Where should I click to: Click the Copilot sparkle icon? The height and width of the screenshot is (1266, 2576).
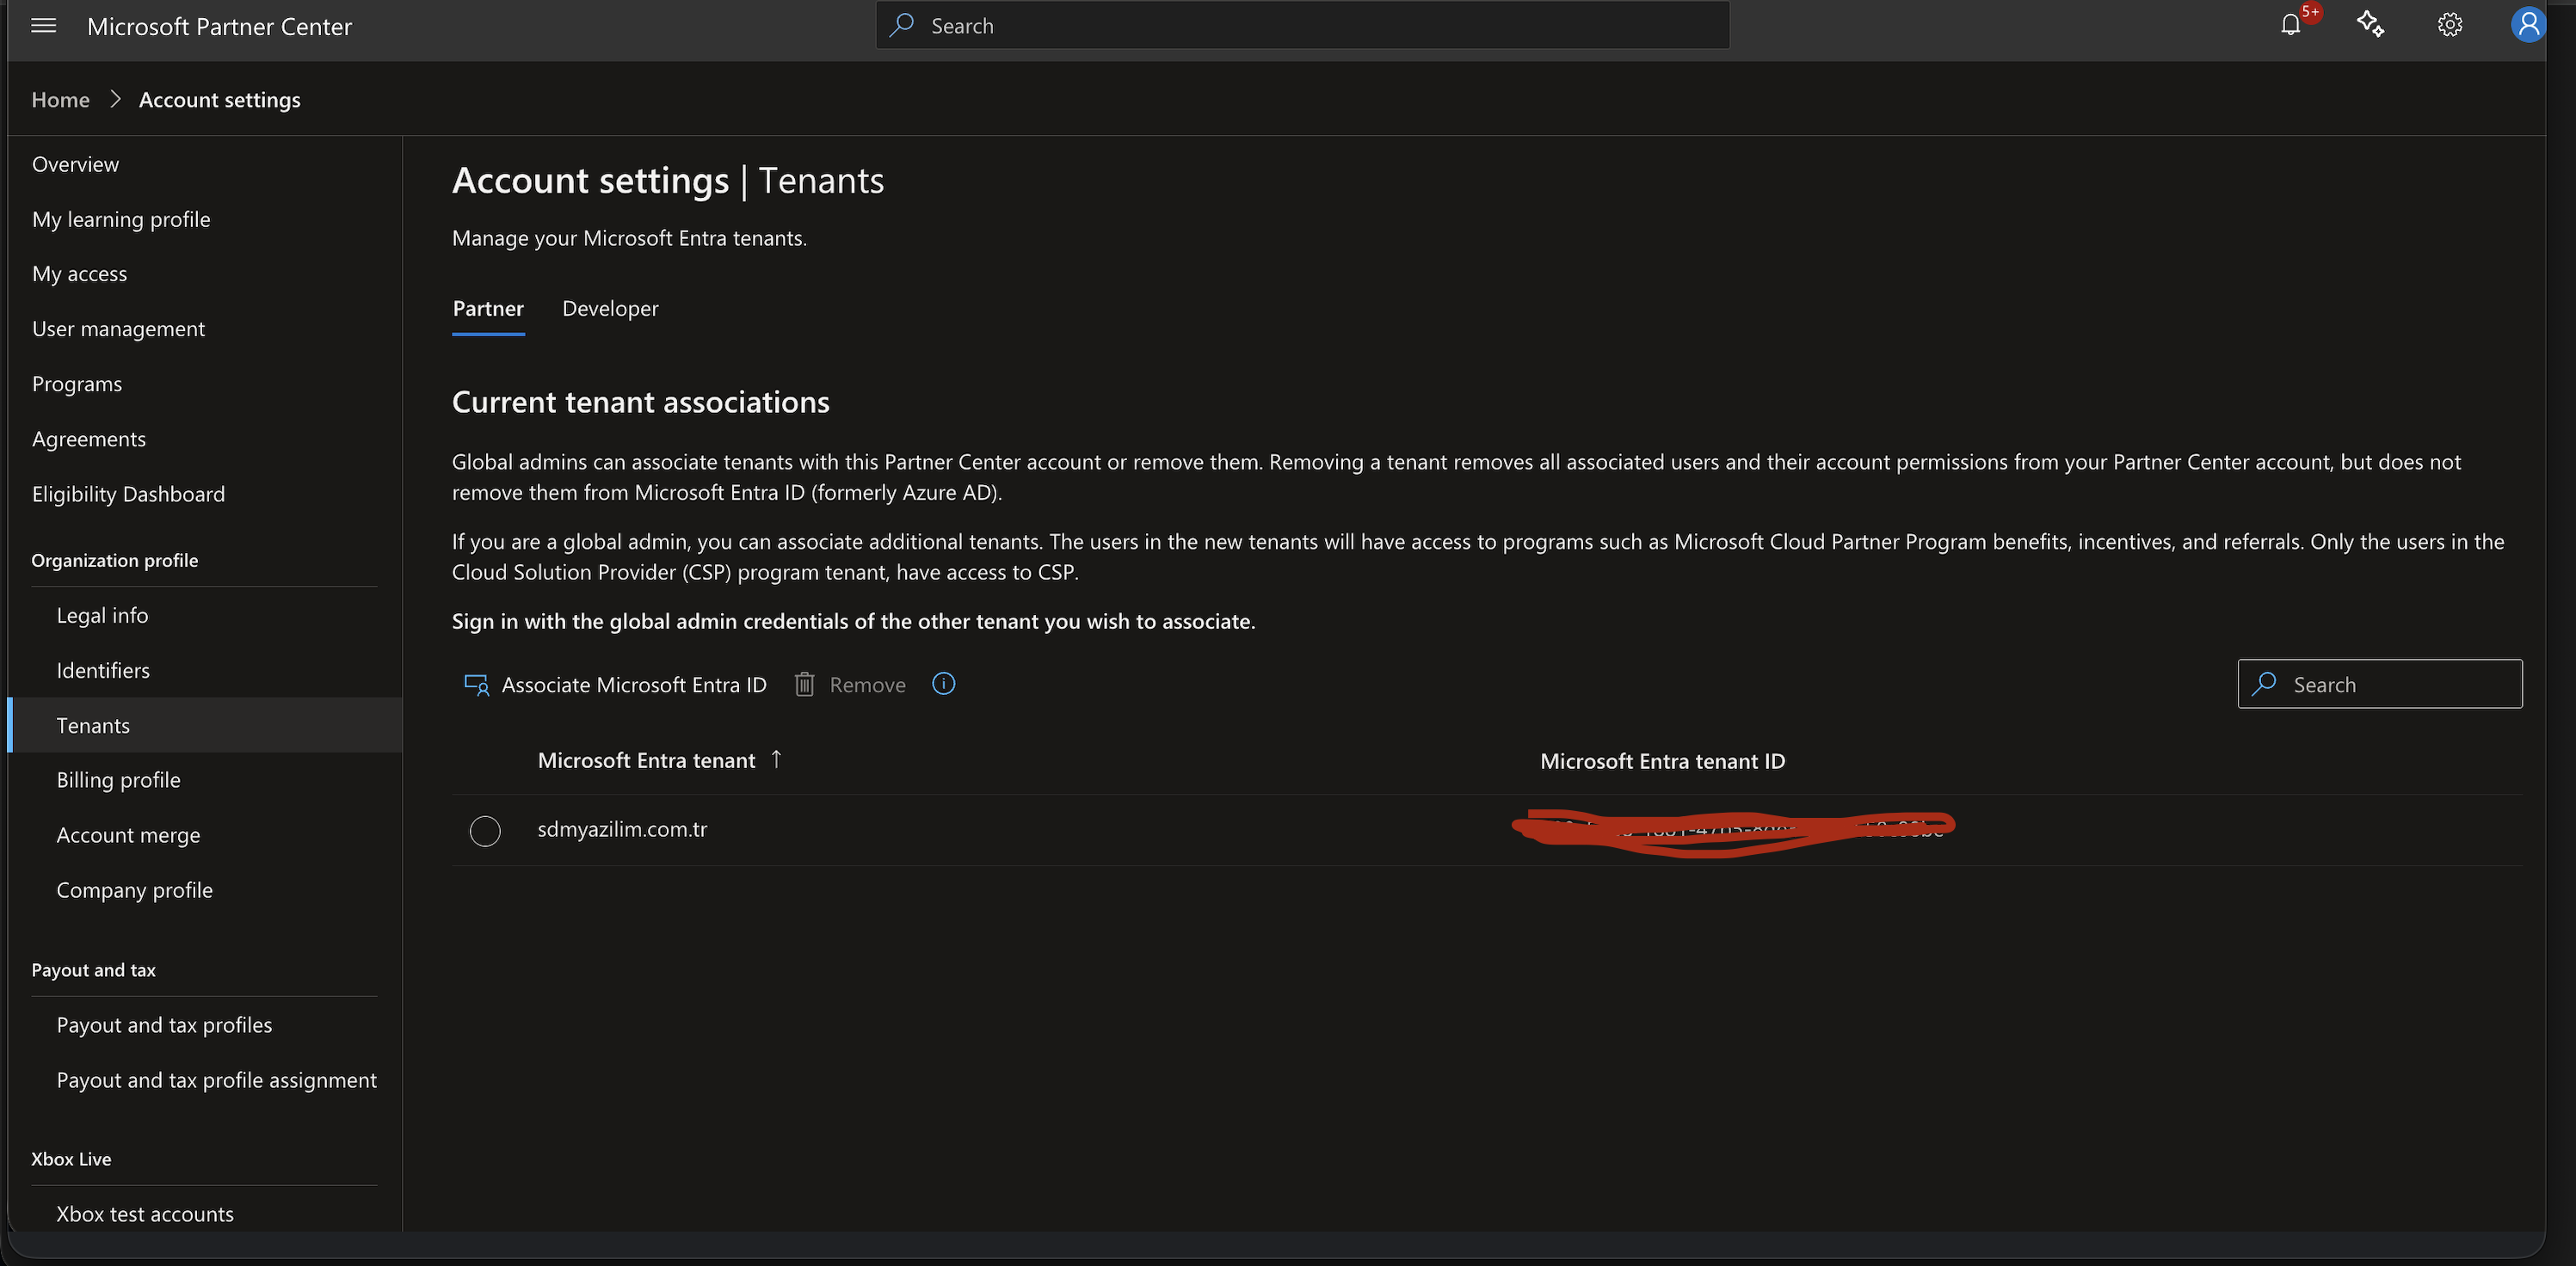pos(2370,25)
